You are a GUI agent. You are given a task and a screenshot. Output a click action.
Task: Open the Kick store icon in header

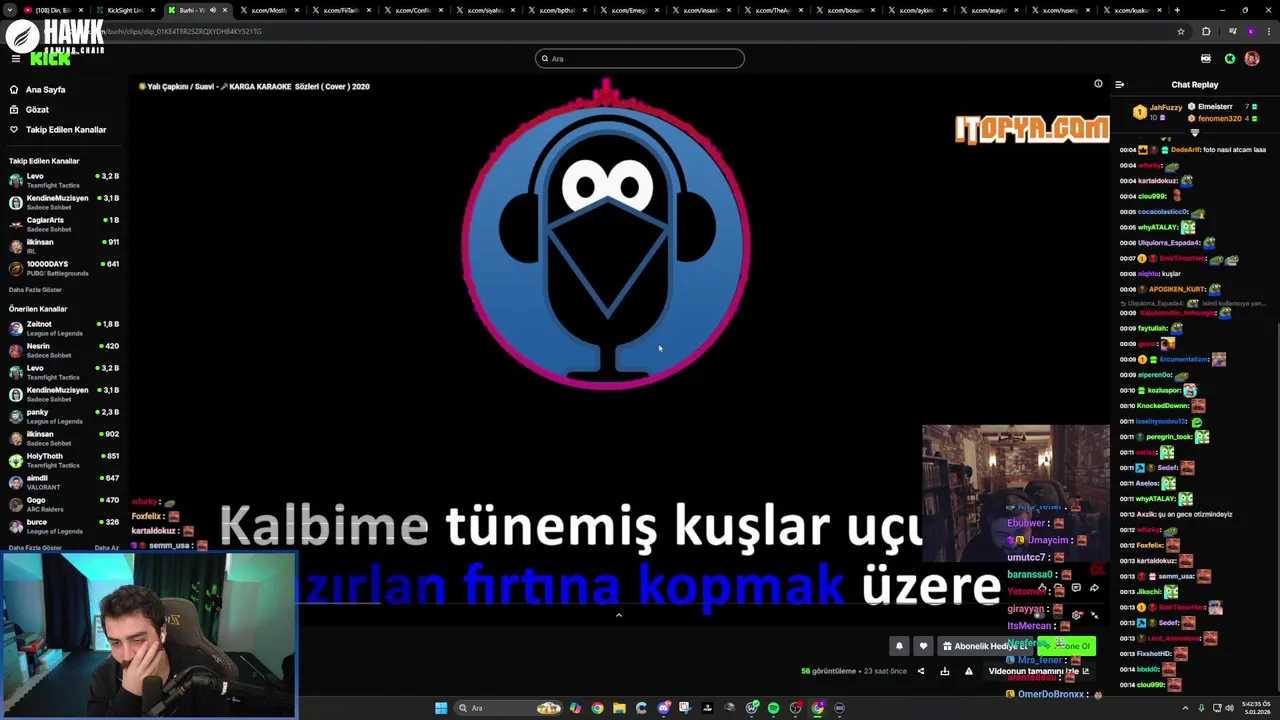pyautogui.click(x=1206, y=59)
